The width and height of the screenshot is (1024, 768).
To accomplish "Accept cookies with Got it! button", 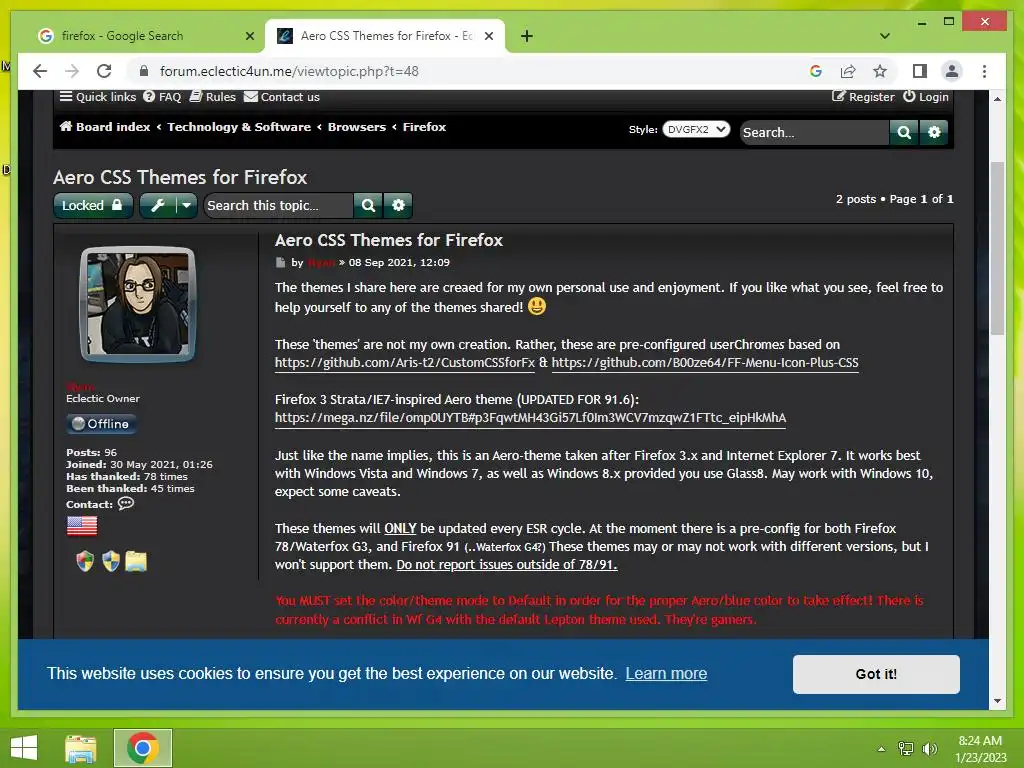I will [x=876, y=674].
